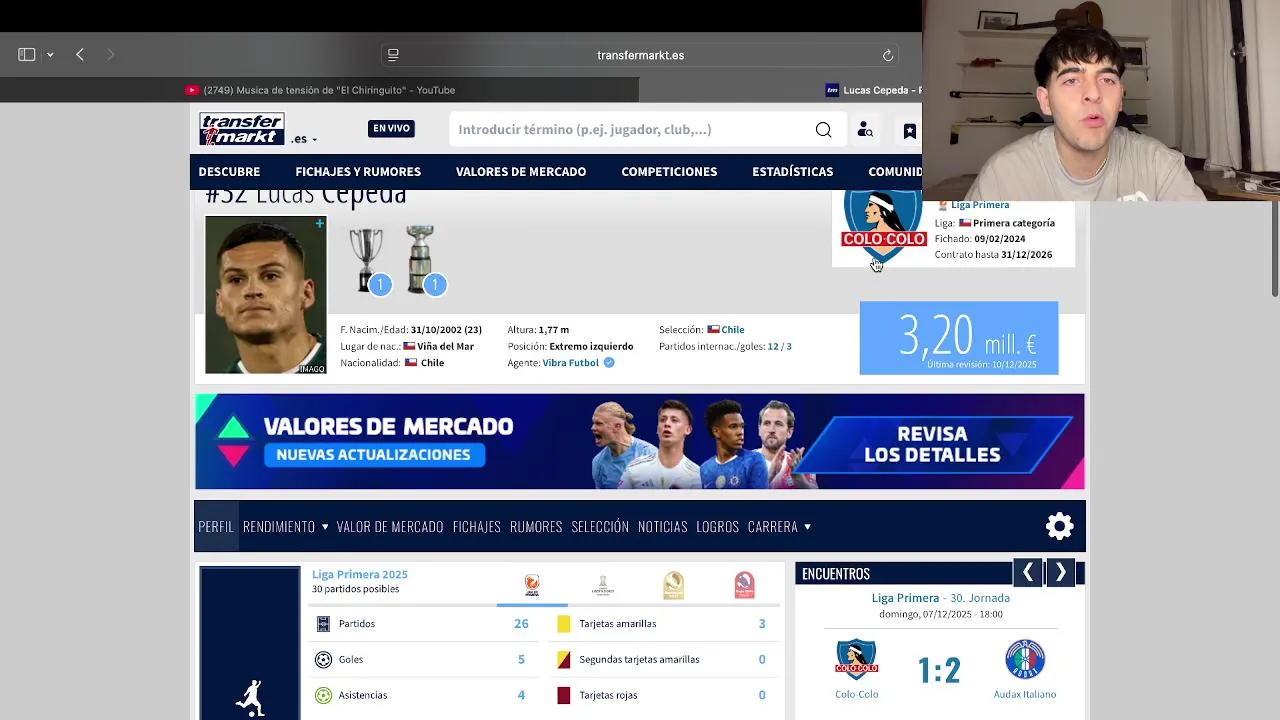Show next match with right arrow
The image size is (1280, 720).
1060,573
